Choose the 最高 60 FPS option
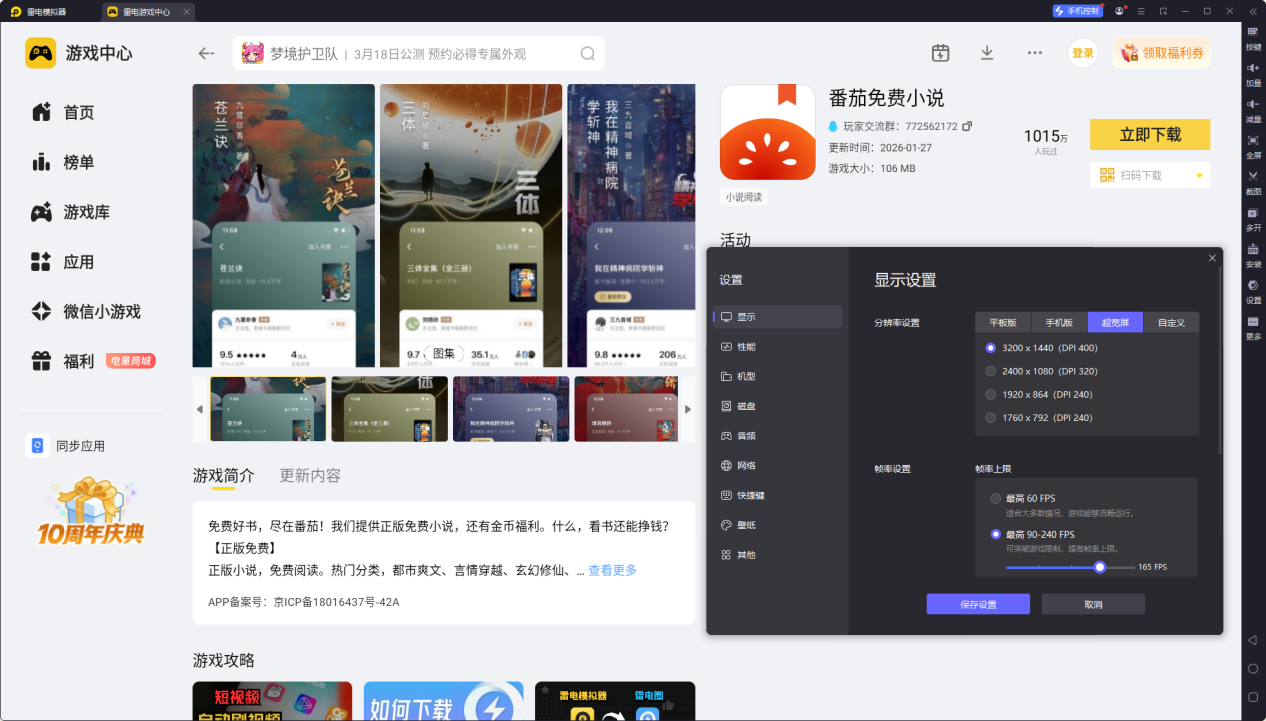1266x721 pixels. click(995, 498)
